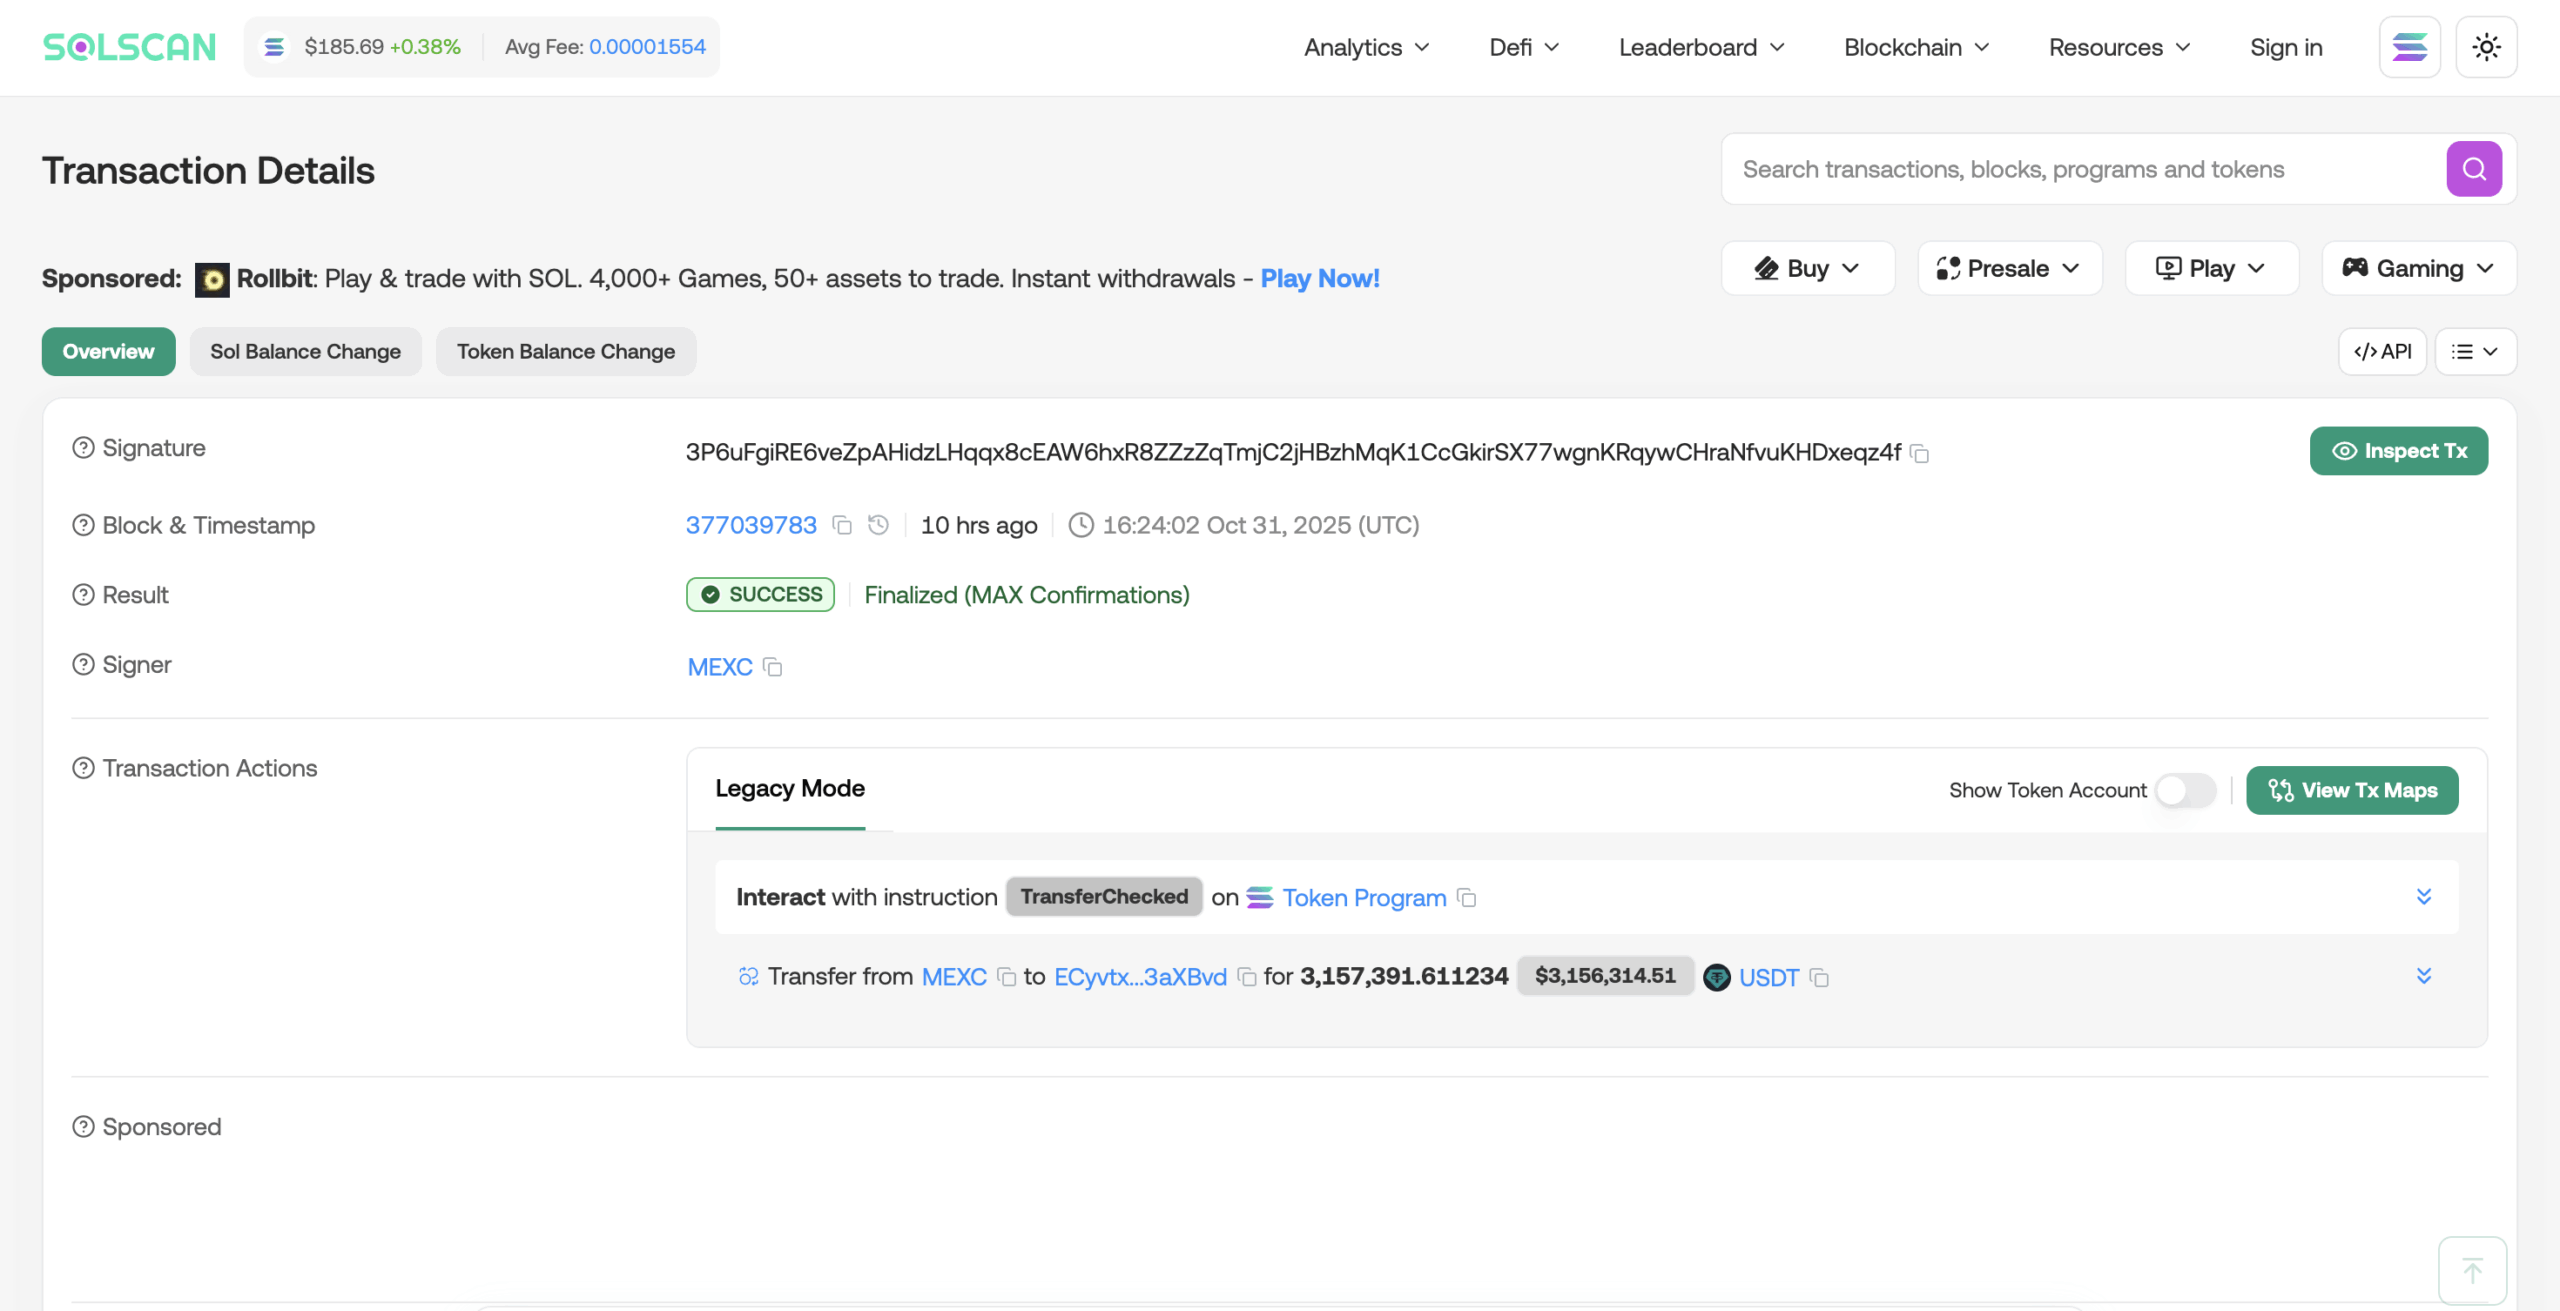Switch to Token Balance Change tab

[566, 352]
